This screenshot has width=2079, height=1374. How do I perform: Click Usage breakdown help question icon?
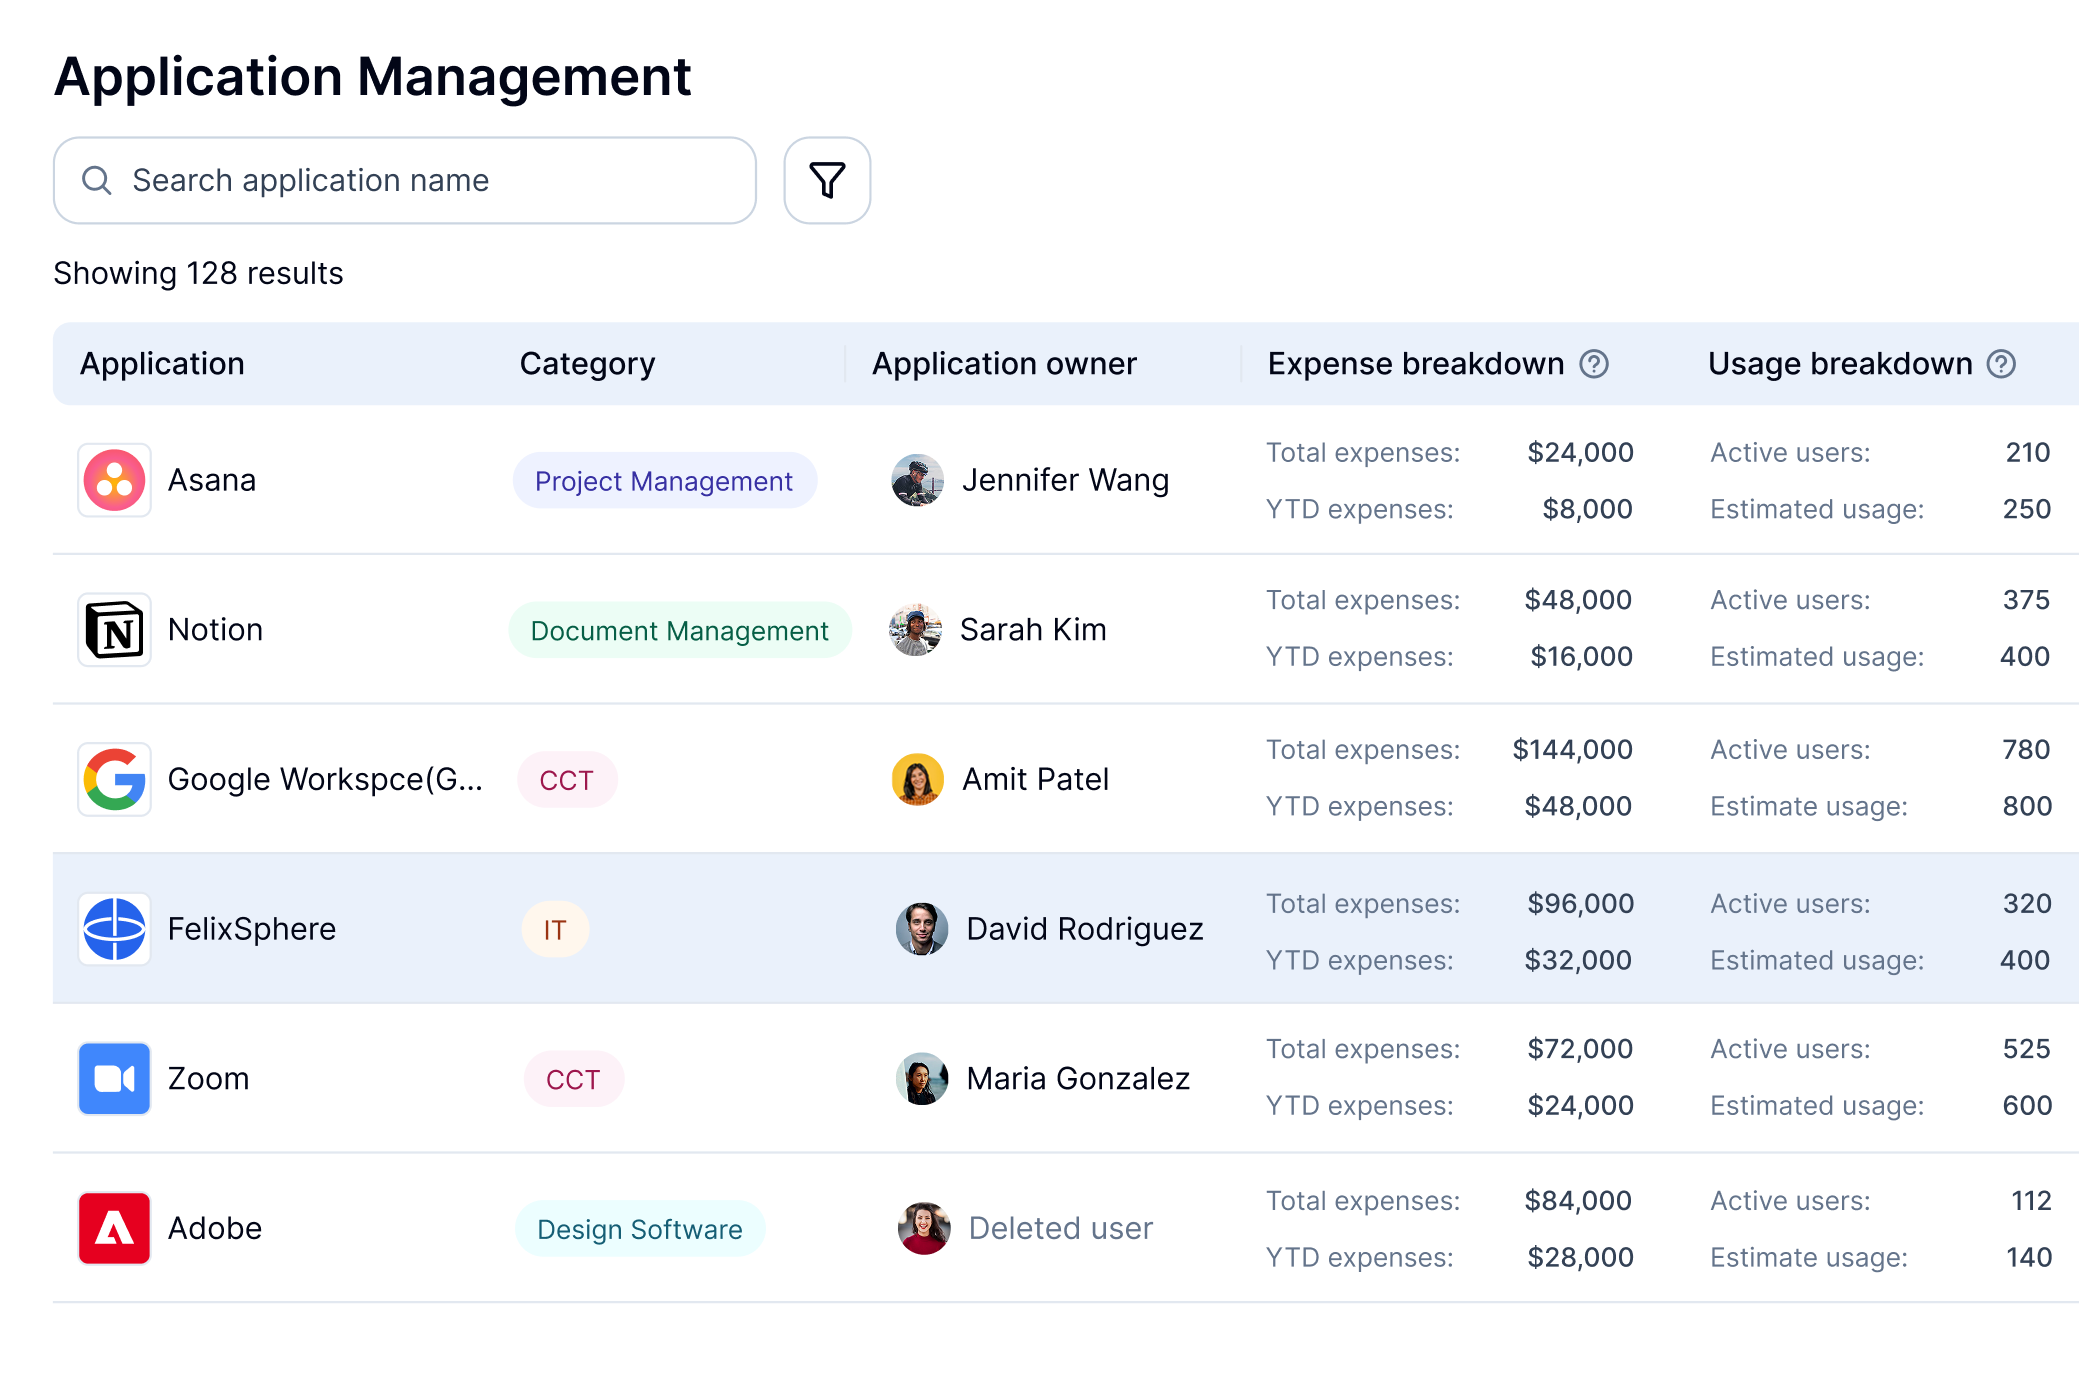[2001, 364]
